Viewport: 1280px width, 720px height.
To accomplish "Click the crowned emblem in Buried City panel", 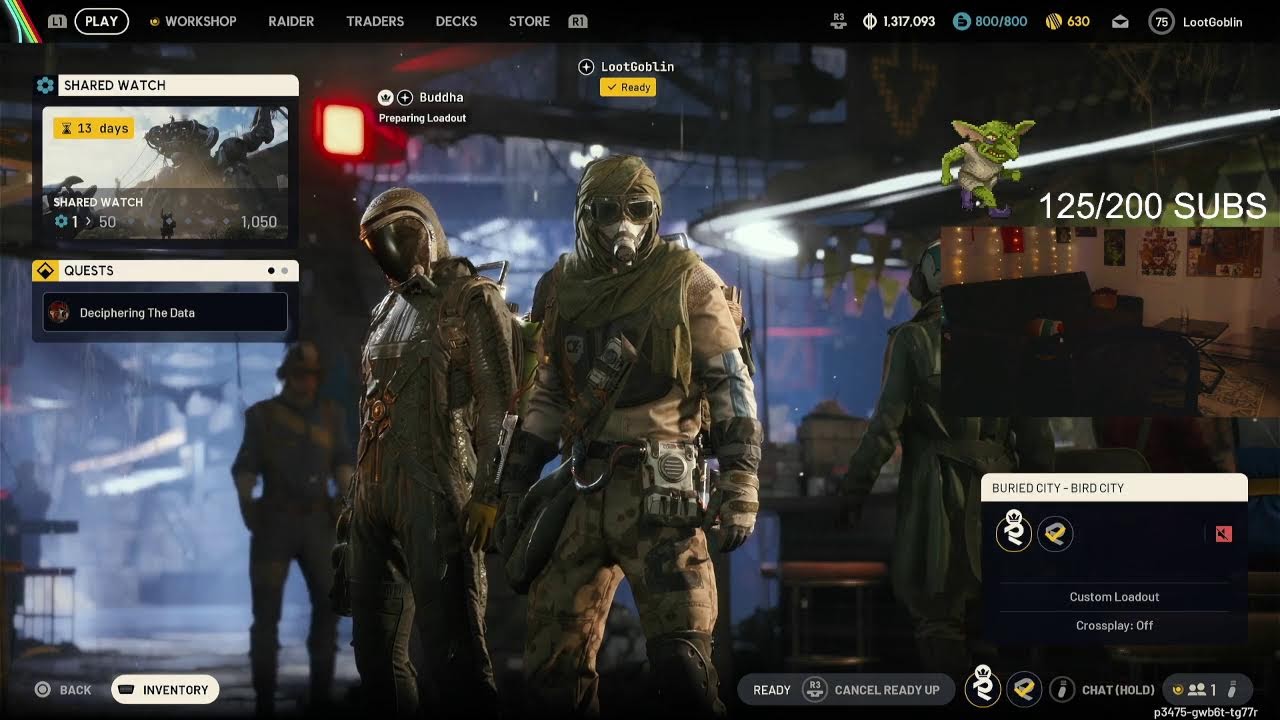I will pos(1014,532).
